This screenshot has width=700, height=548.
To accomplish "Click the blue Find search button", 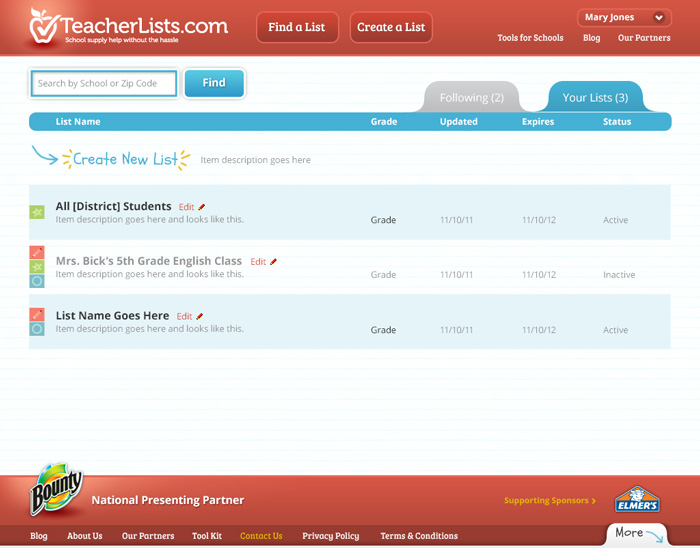I will pyautogui.click(x=214, y=83).
